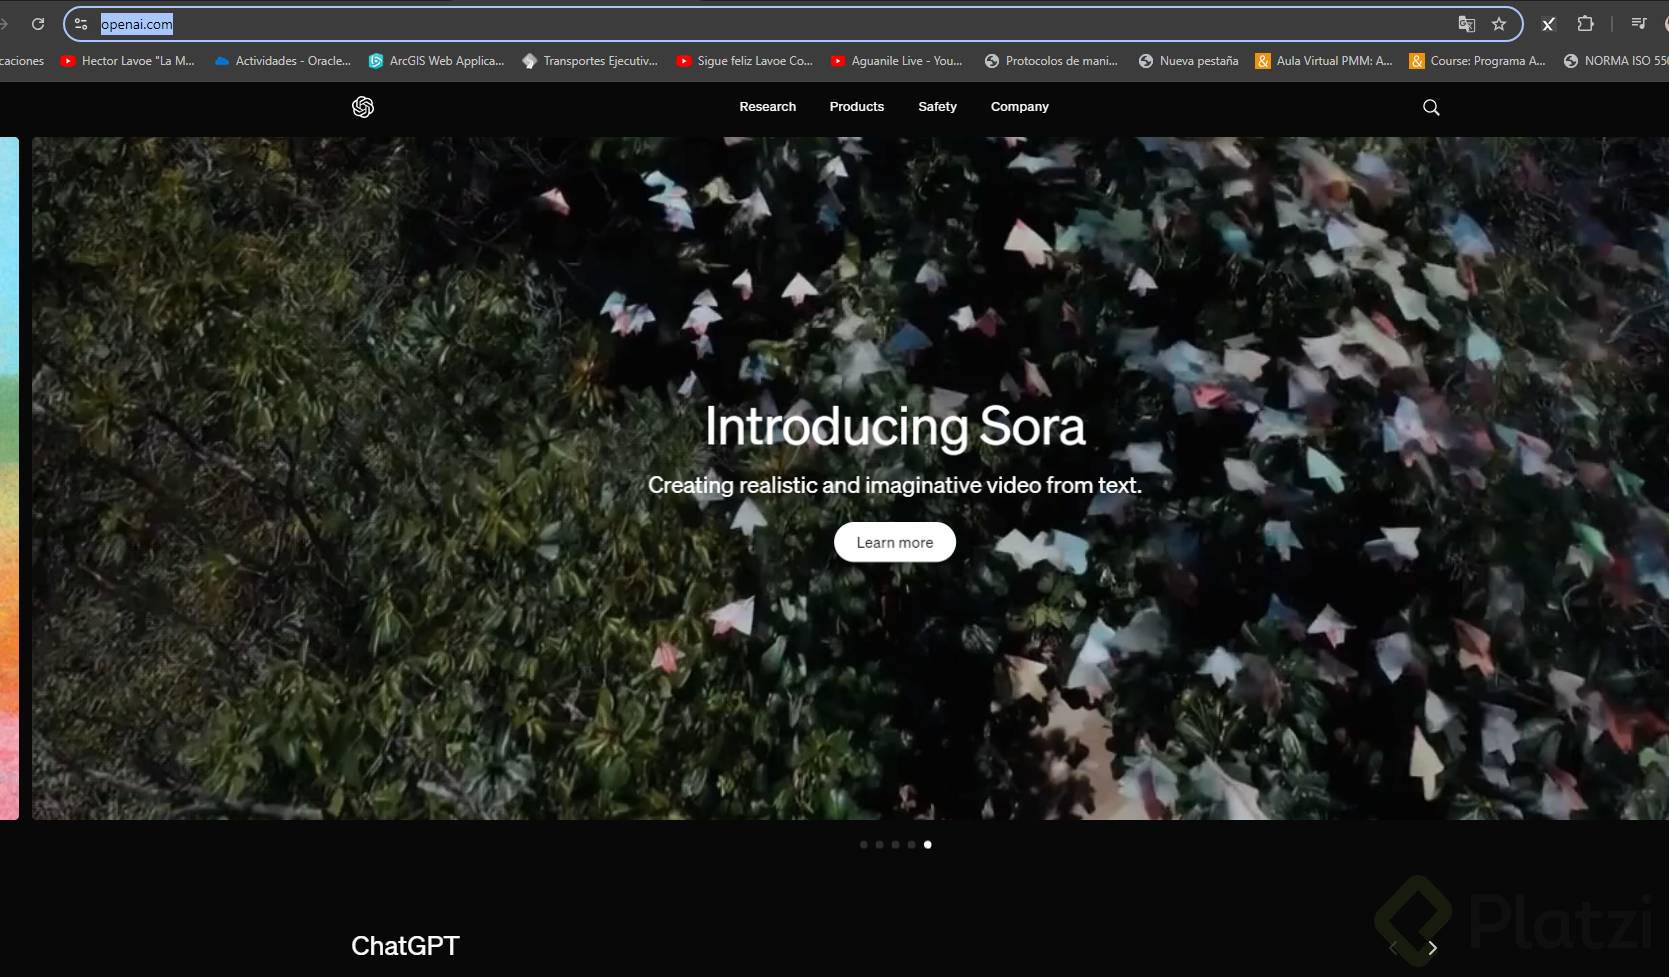Open the Protocolos de mani... bookmark
Image resolution: width=1669 pixels, height=977 pixels.
(1051, 61)
